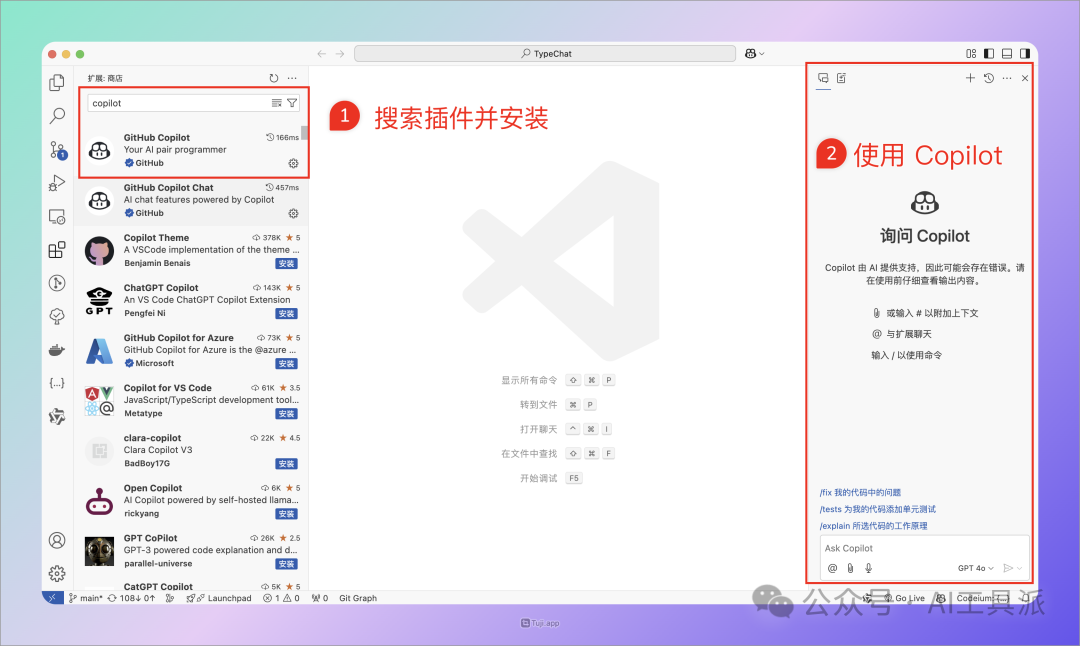
Task: Select the GitHub Copilot extension entry
Action: [x=191, y=150]
